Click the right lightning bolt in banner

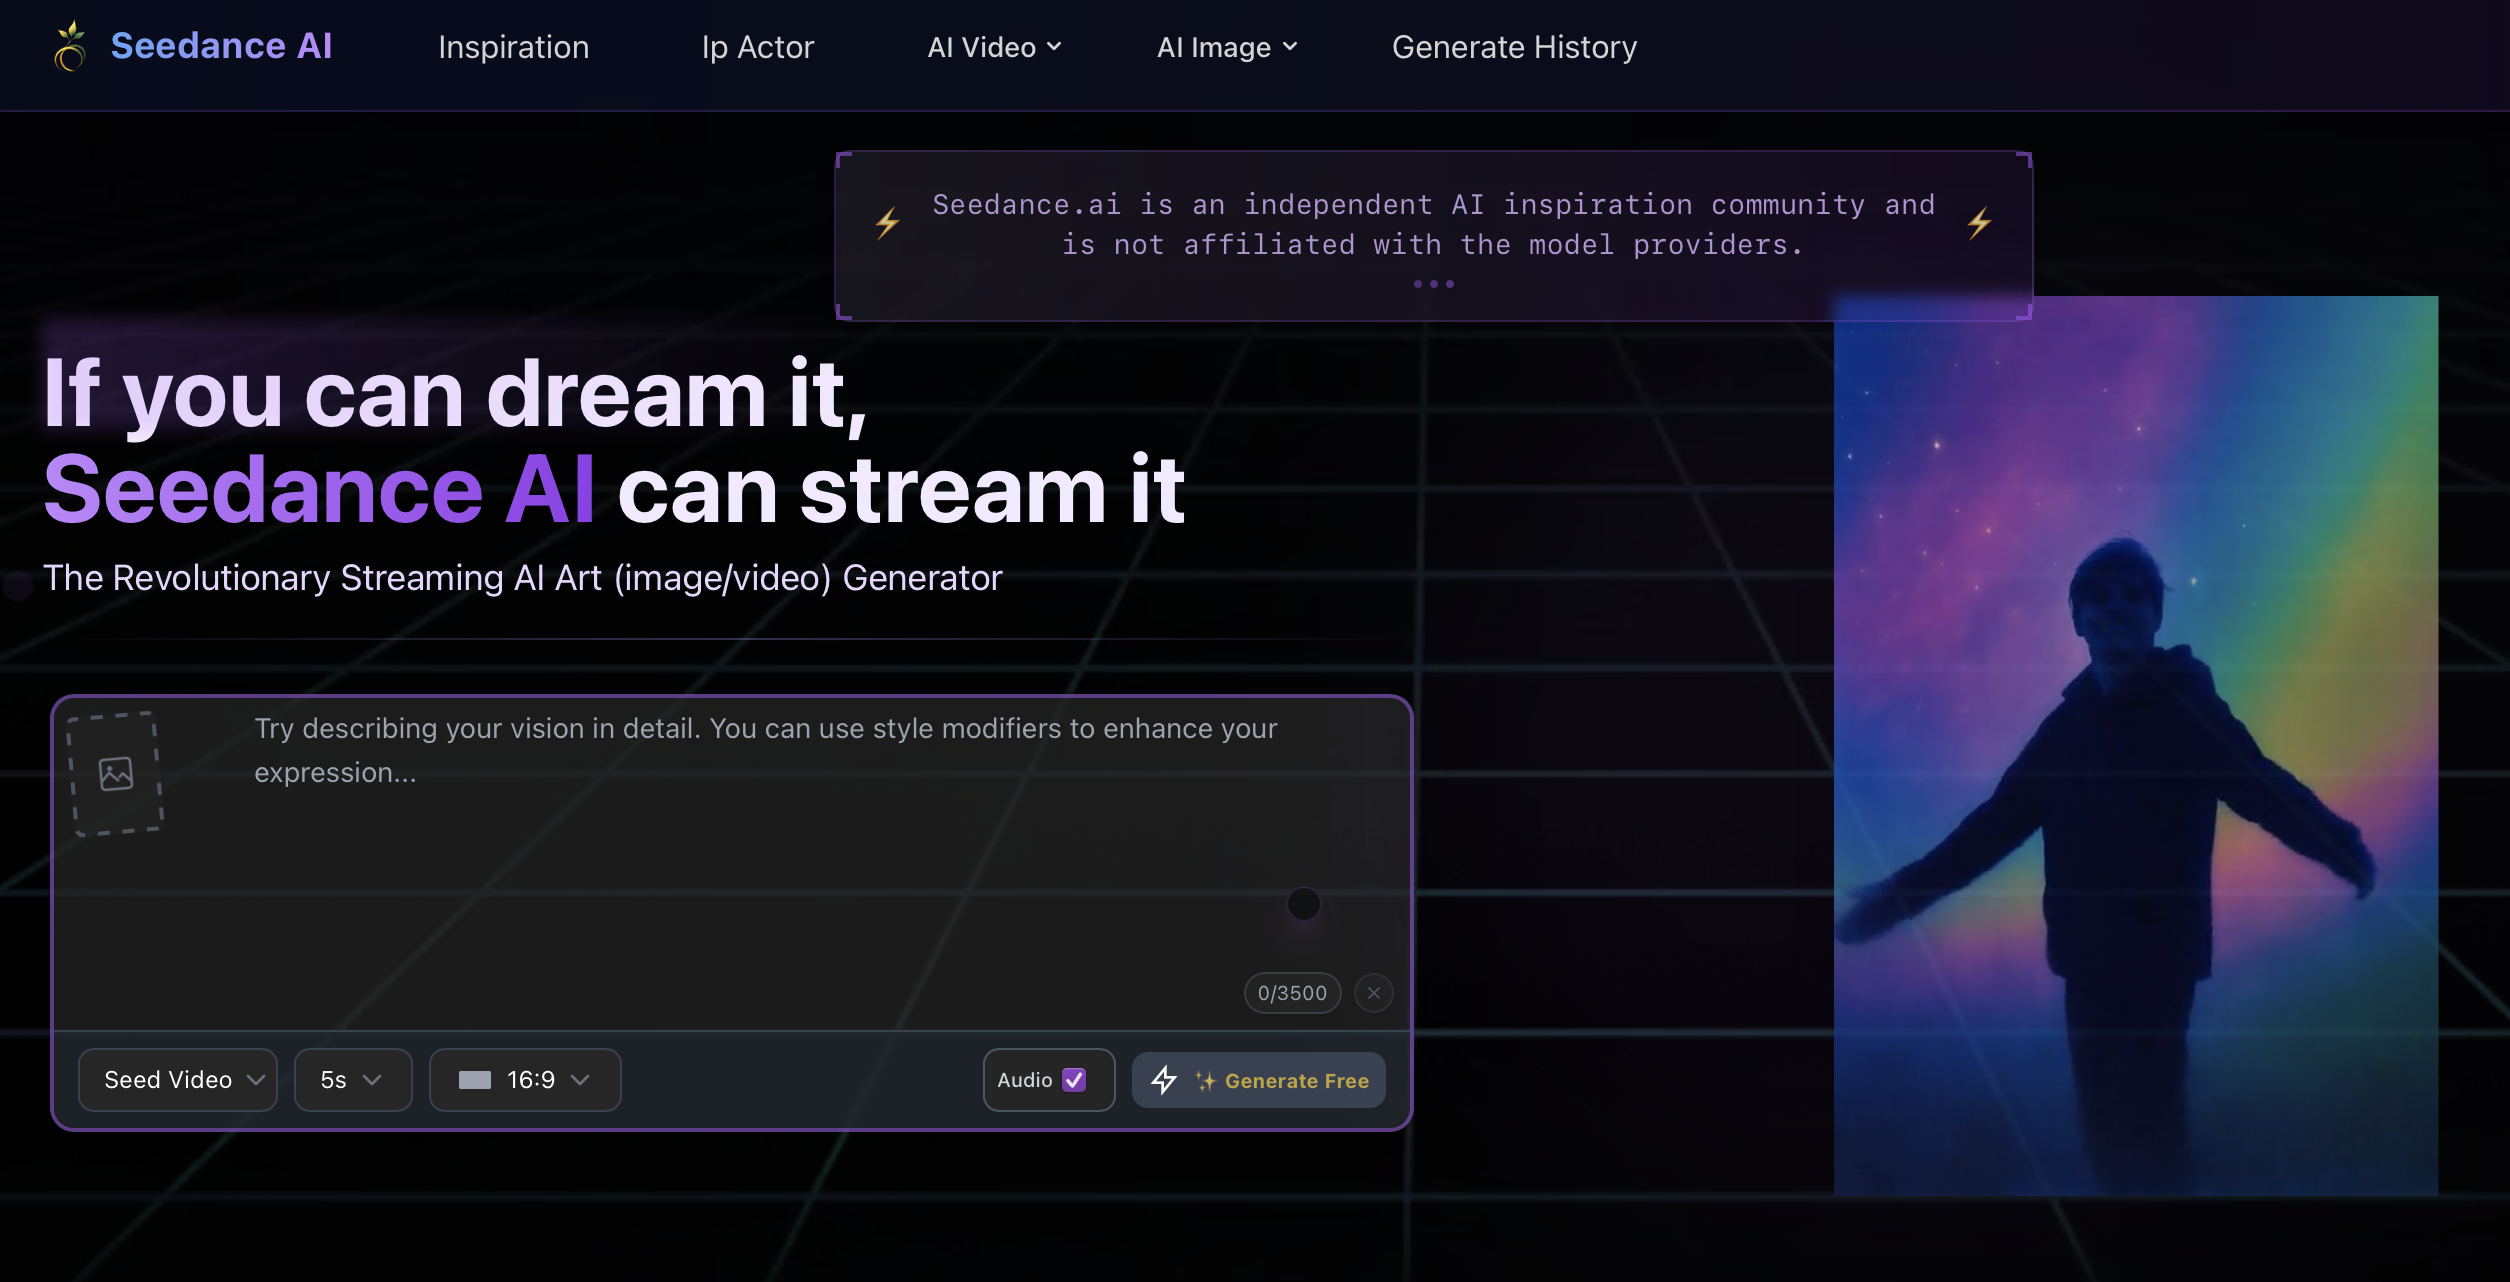1979,223
